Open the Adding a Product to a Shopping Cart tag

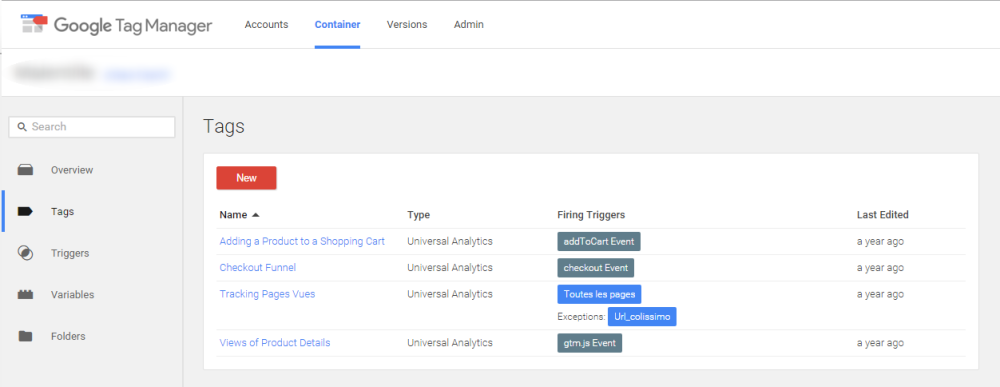302,242
